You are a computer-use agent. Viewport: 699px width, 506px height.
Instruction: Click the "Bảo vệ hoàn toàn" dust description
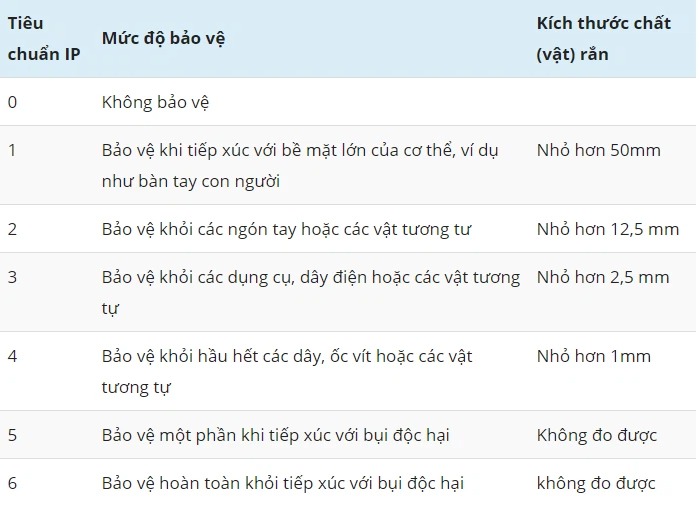pyautogui.click(x=282, y=483)
